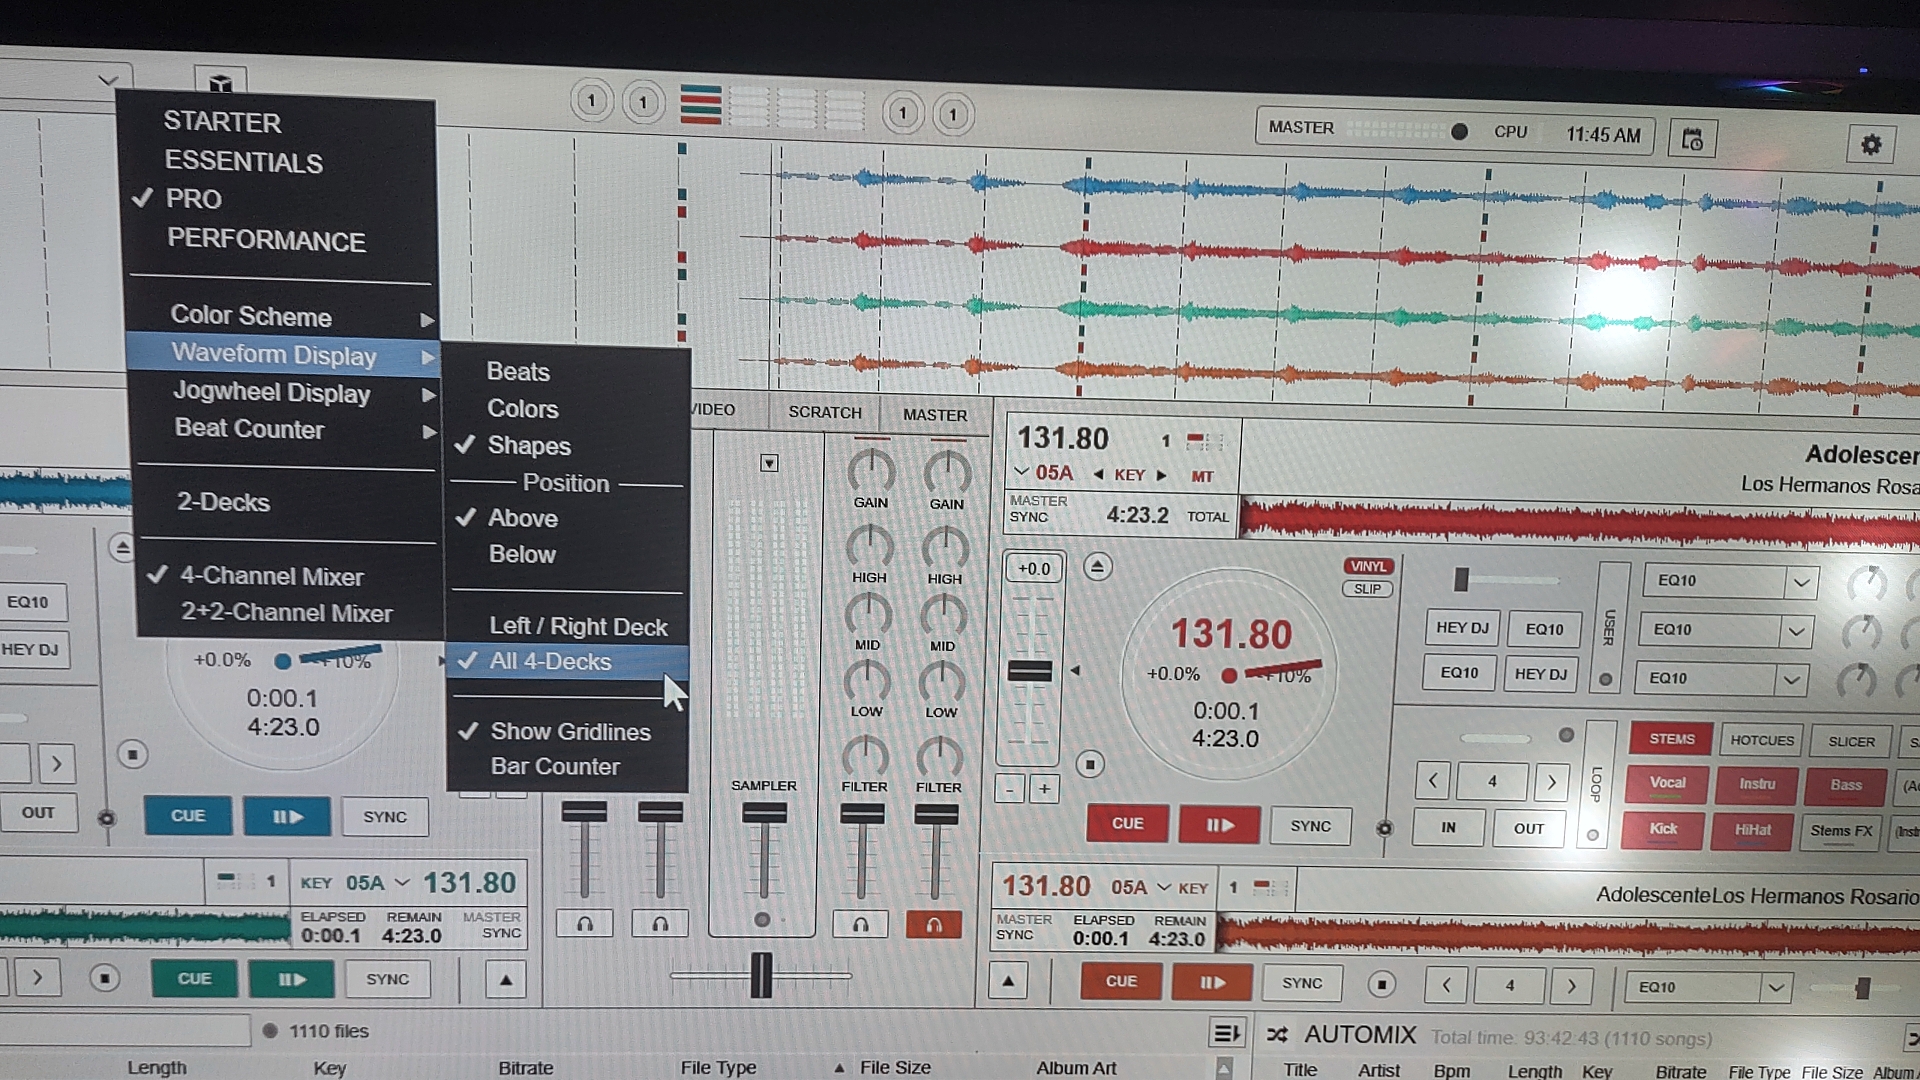Open the recording schedule icon beside the clock

click(1692, 139)
